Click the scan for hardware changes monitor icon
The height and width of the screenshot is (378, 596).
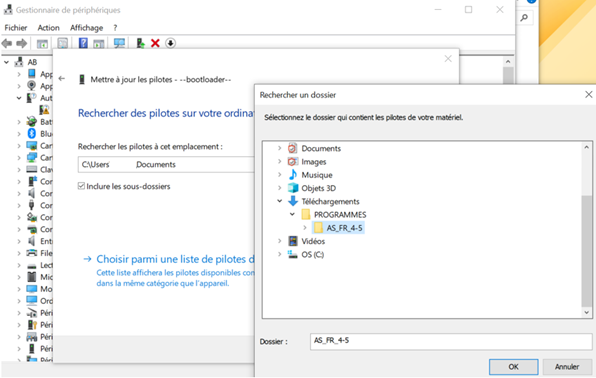119,43
